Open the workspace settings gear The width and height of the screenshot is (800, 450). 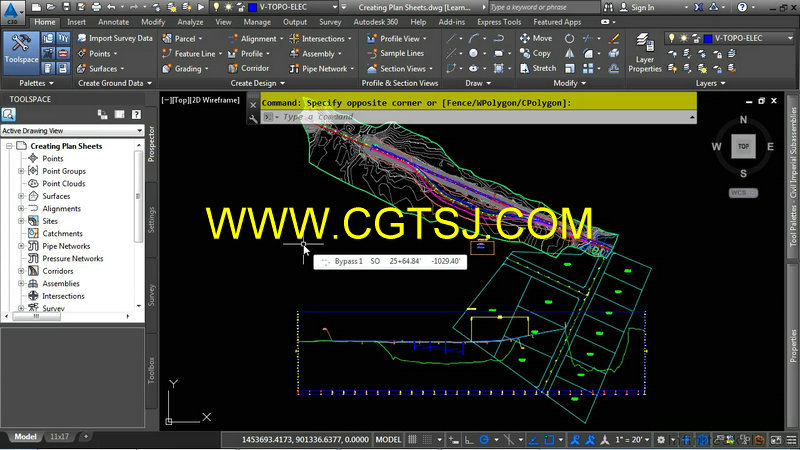(x=661, y=439)
